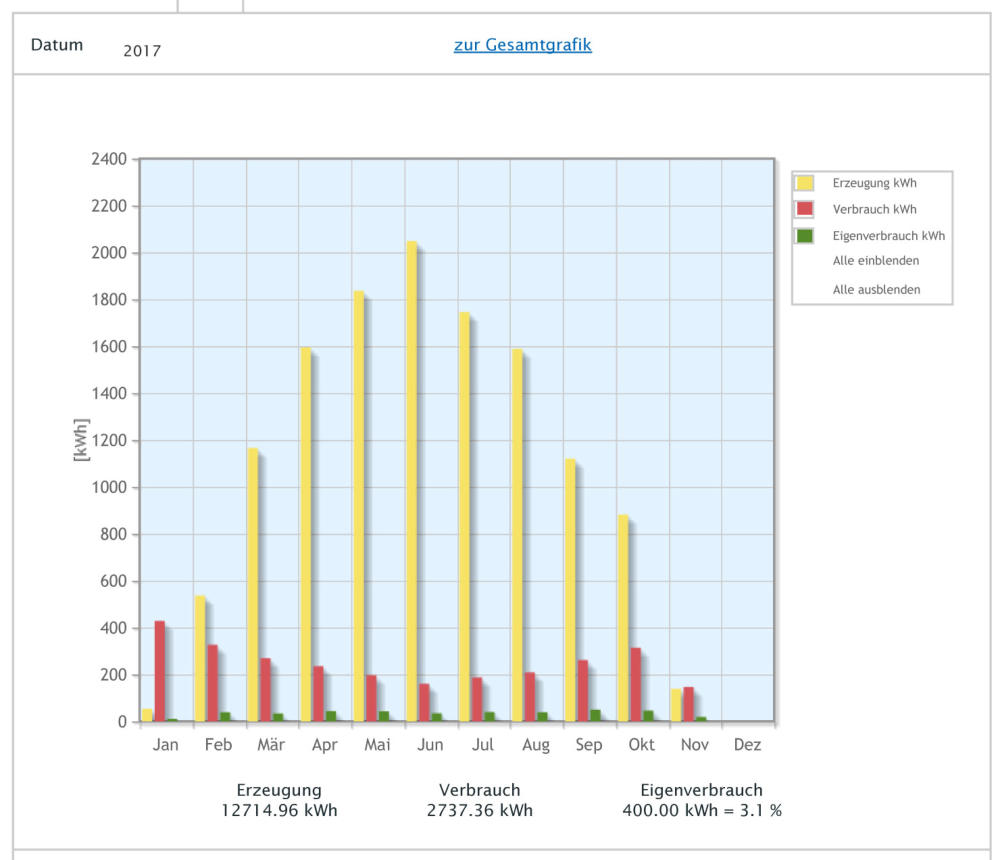Click the red Verbrauch legend swatch
Screen dimensions: 1000x860
coord(805,209)
